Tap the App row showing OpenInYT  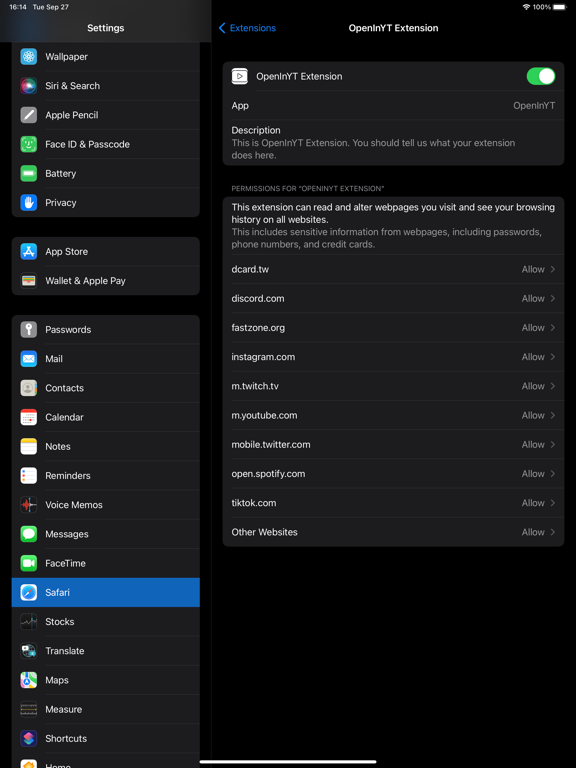pos(393,106)
